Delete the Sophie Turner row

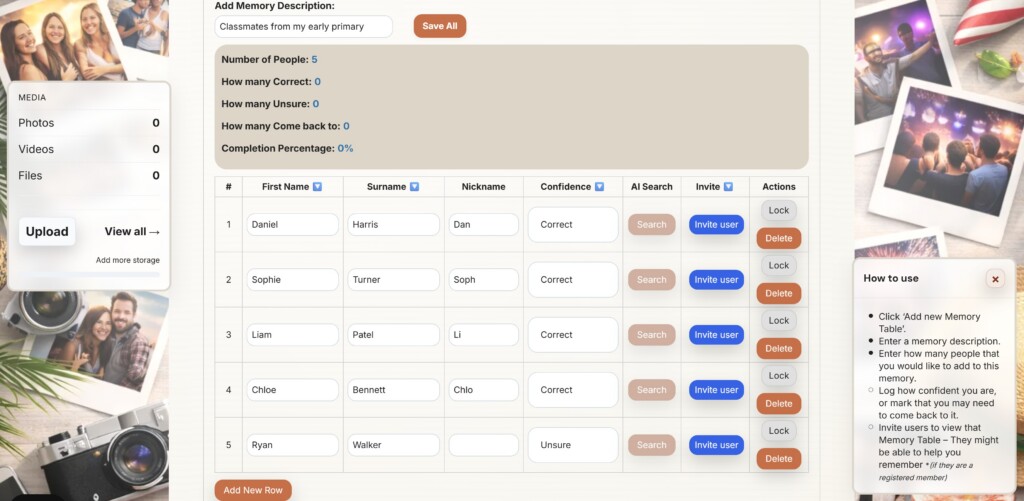click(778, 293)
